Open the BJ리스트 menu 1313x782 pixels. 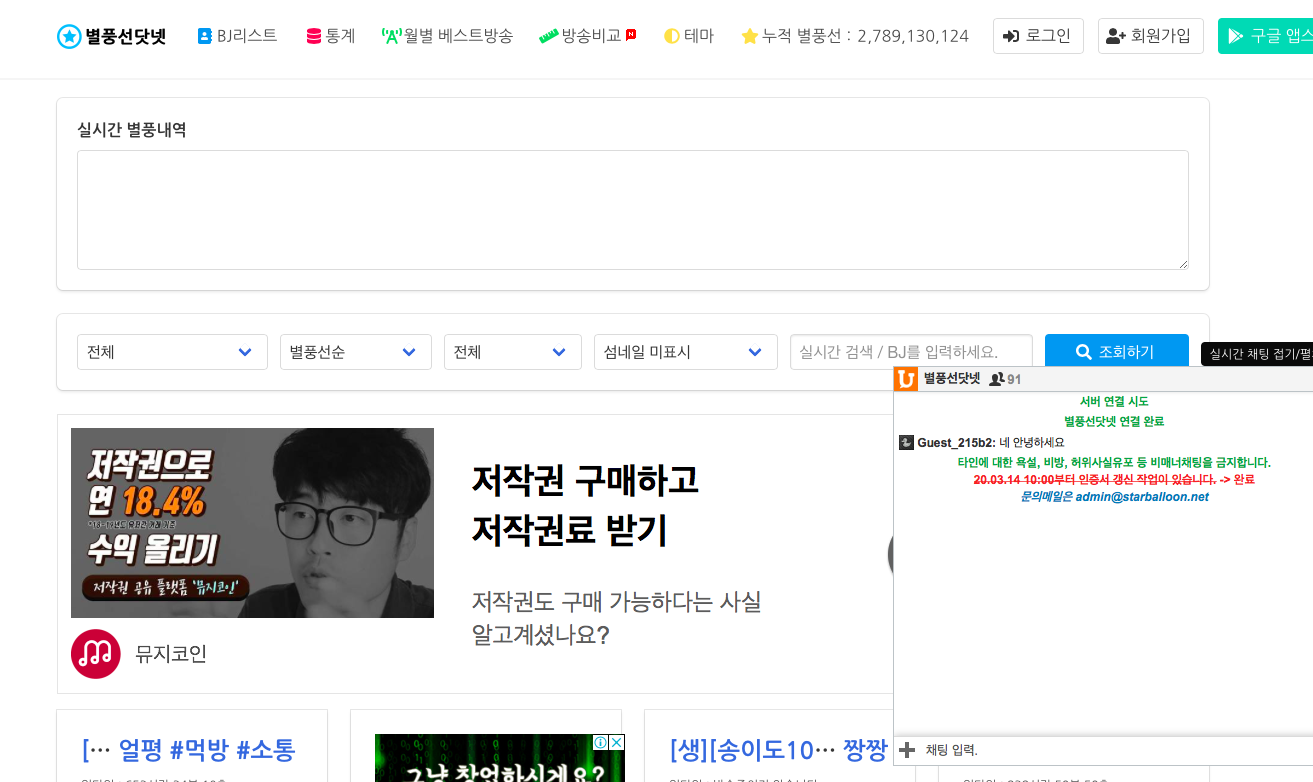click(237, 36)
